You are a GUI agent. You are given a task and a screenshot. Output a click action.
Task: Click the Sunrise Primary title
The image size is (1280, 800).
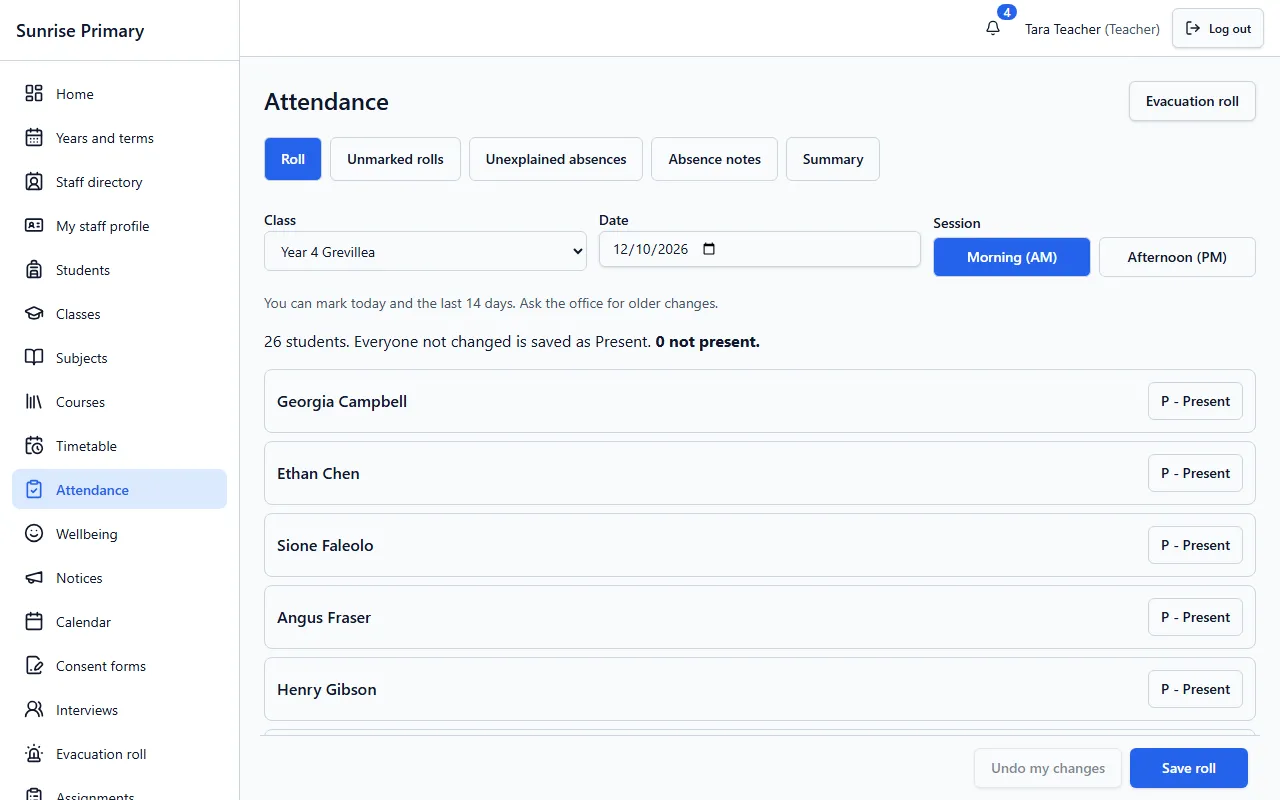pos(80,31)
